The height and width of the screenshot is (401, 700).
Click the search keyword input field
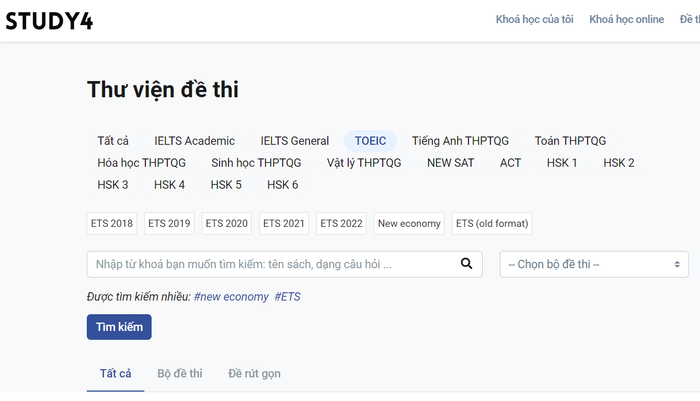click(270, 264)
